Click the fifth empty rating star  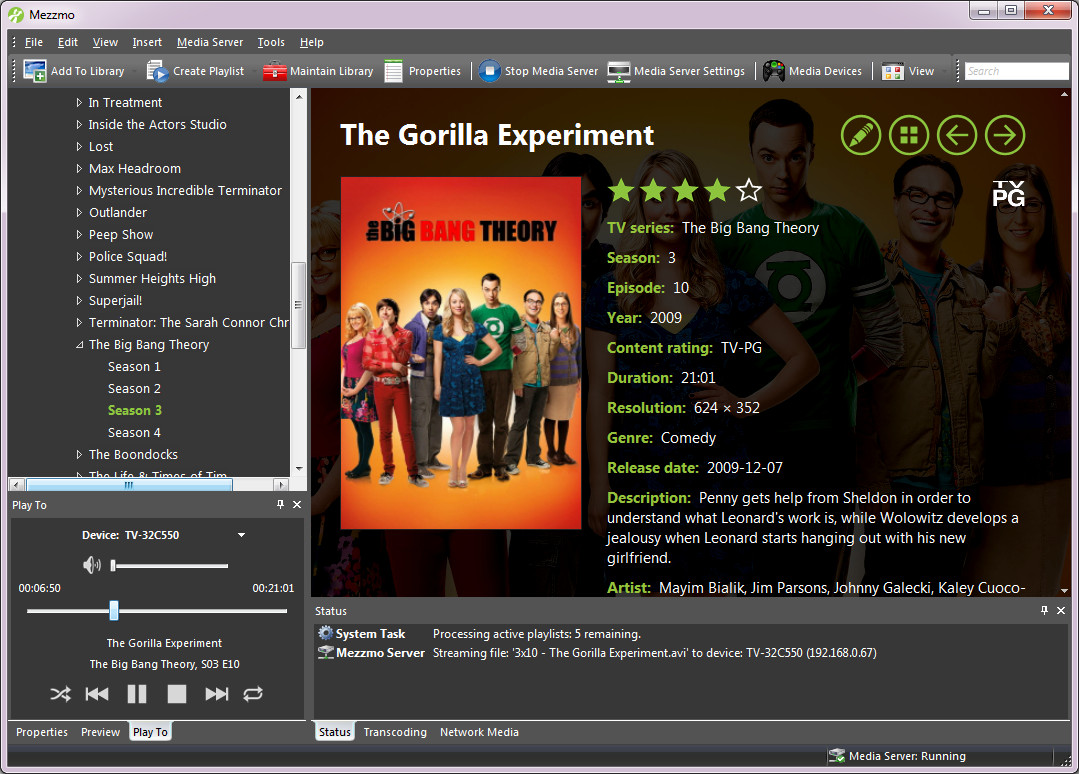click(749, 190)
